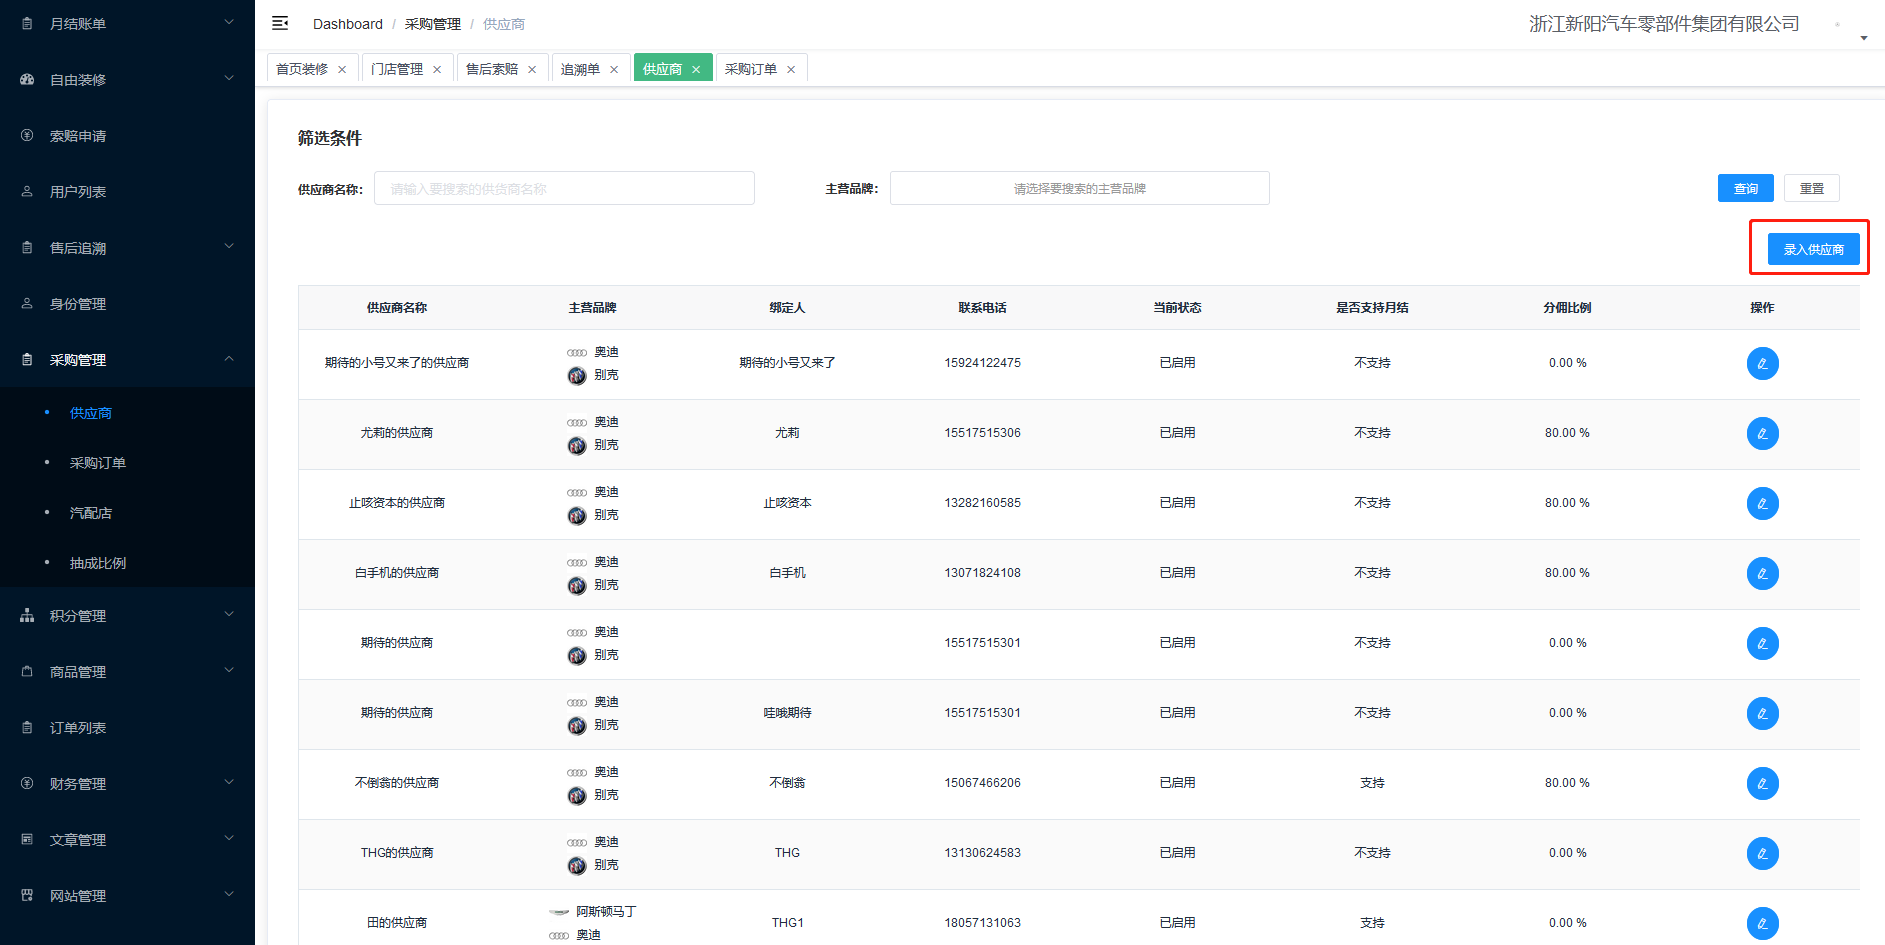The image size is (1885, 945).
Task: Click the 索赔申请 sidebar icon
Action: pyautogui.click(x=27, y=135)
